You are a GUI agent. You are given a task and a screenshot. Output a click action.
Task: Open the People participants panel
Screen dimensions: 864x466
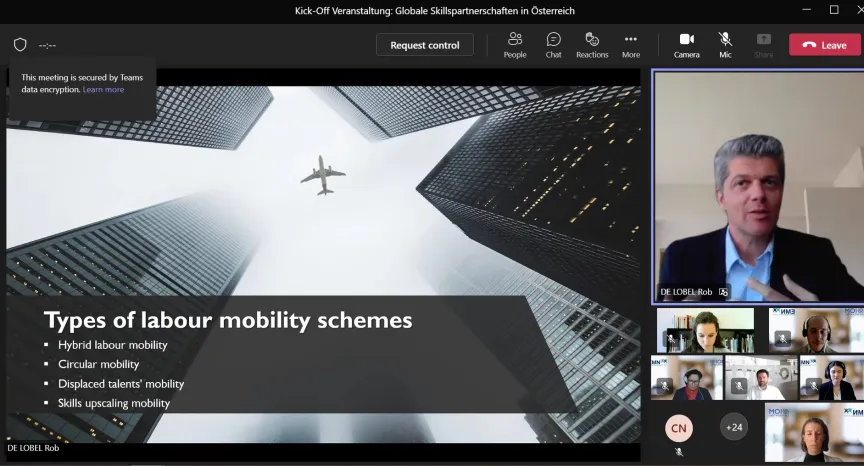point(515,44)
